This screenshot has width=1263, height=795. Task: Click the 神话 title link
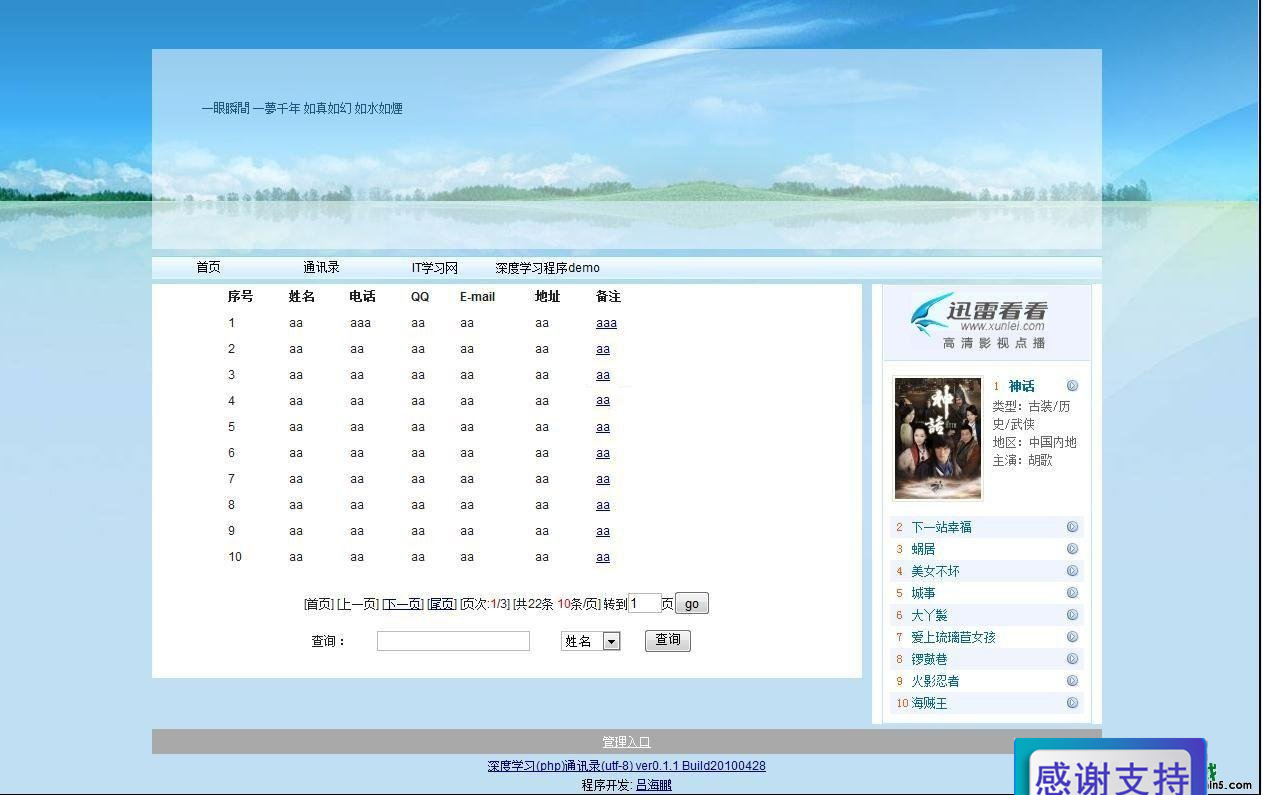point(1021,386)
